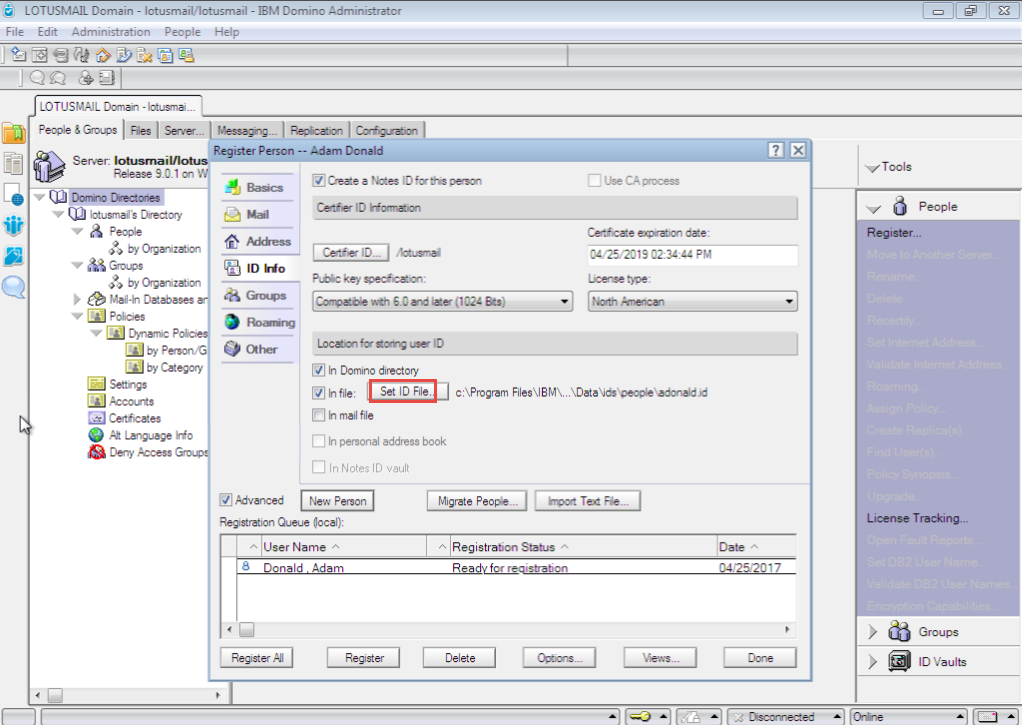This screenshot has height=725, width=1022.
Task: Click the Views button
Action: (660, 658)
